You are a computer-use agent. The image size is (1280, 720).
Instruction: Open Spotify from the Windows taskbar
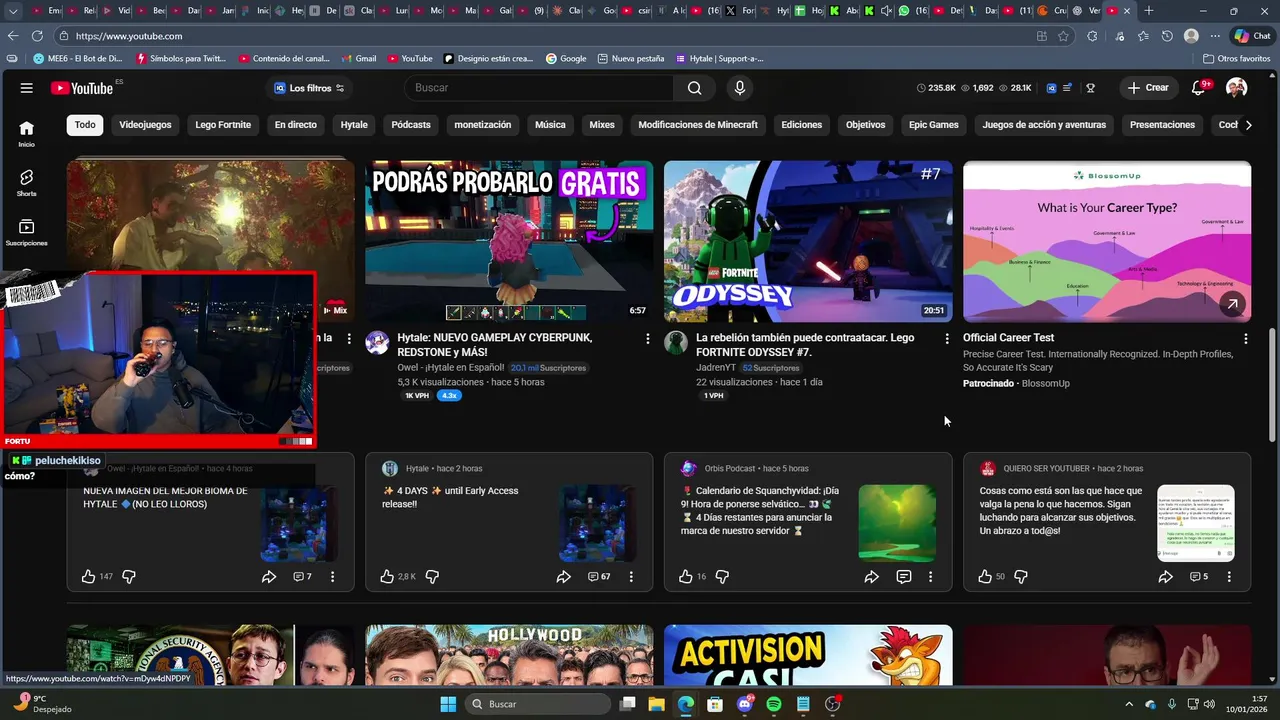click(773, 704)
